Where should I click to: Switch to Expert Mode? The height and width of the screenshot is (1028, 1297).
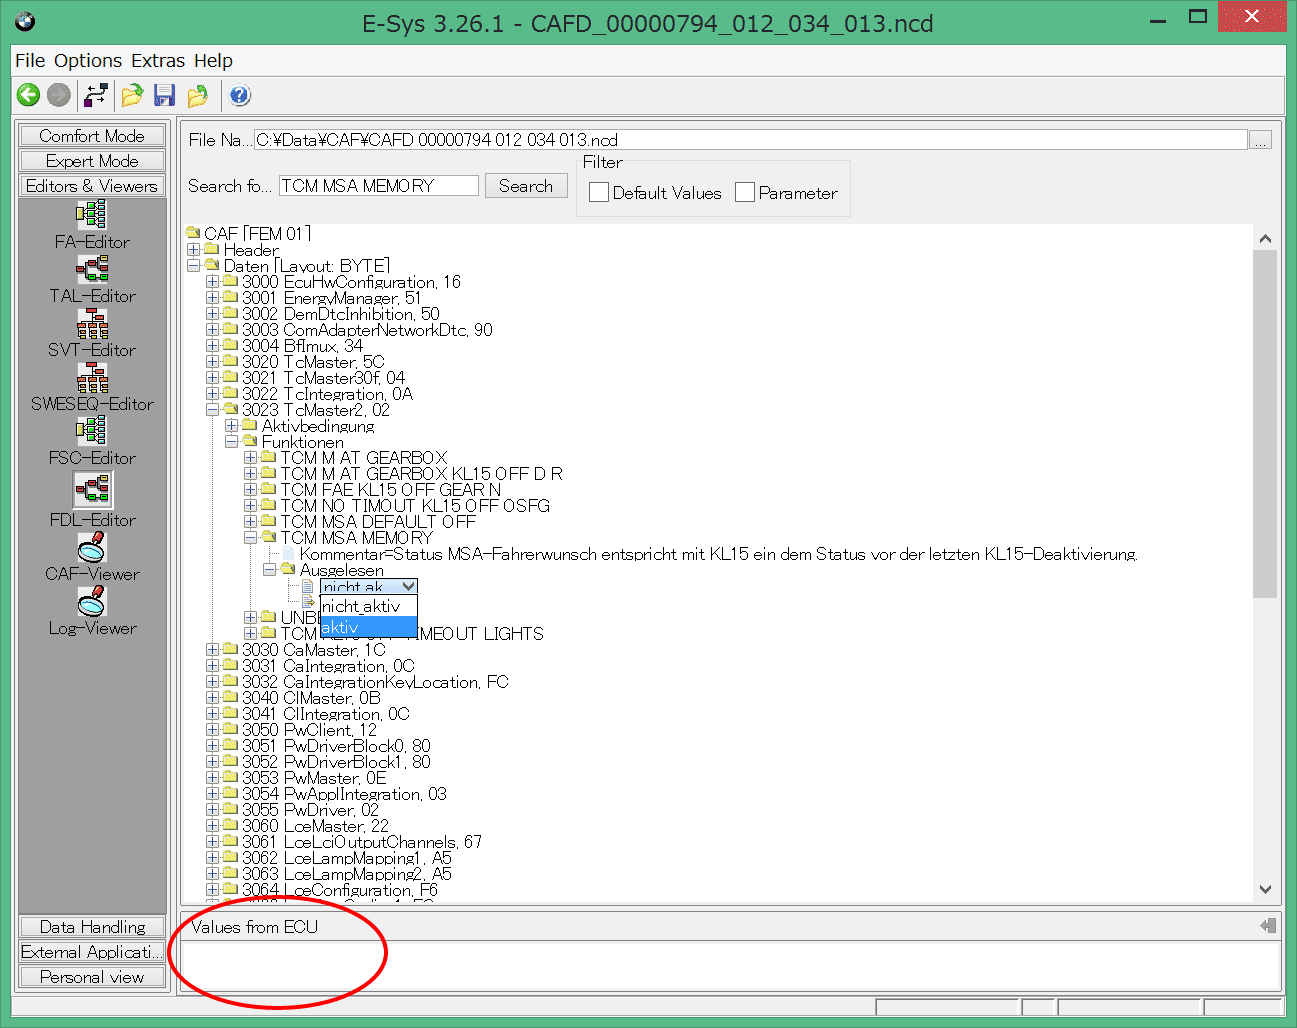(92, 161)
